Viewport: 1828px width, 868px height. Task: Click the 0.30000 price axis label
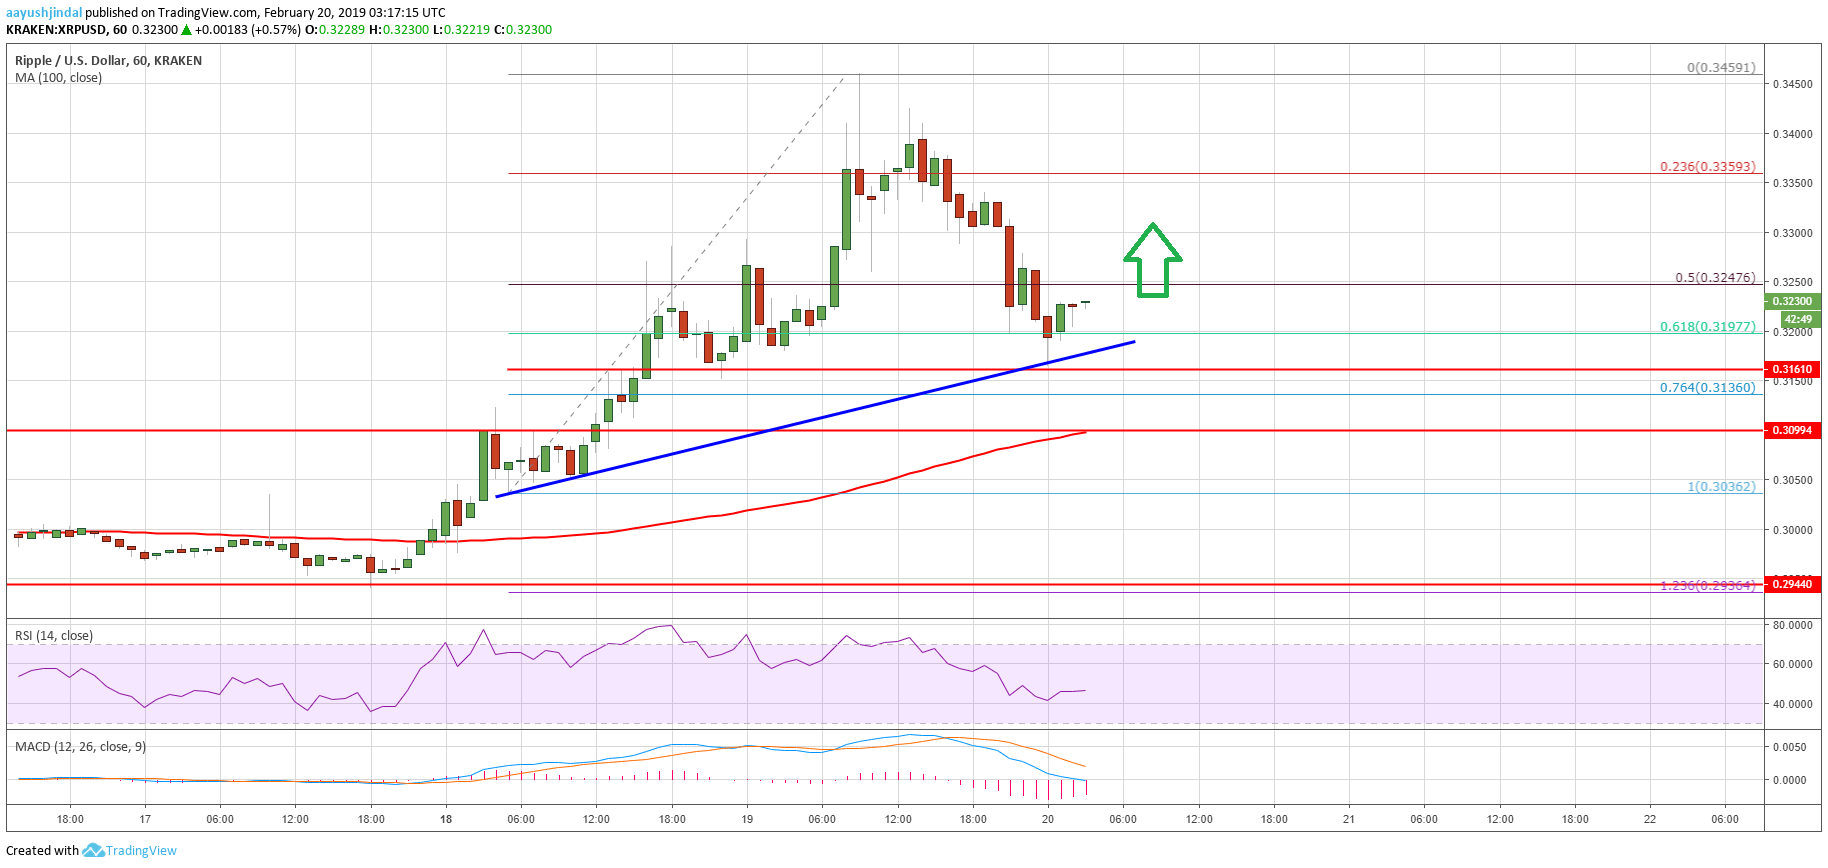tap(1792, 530)
